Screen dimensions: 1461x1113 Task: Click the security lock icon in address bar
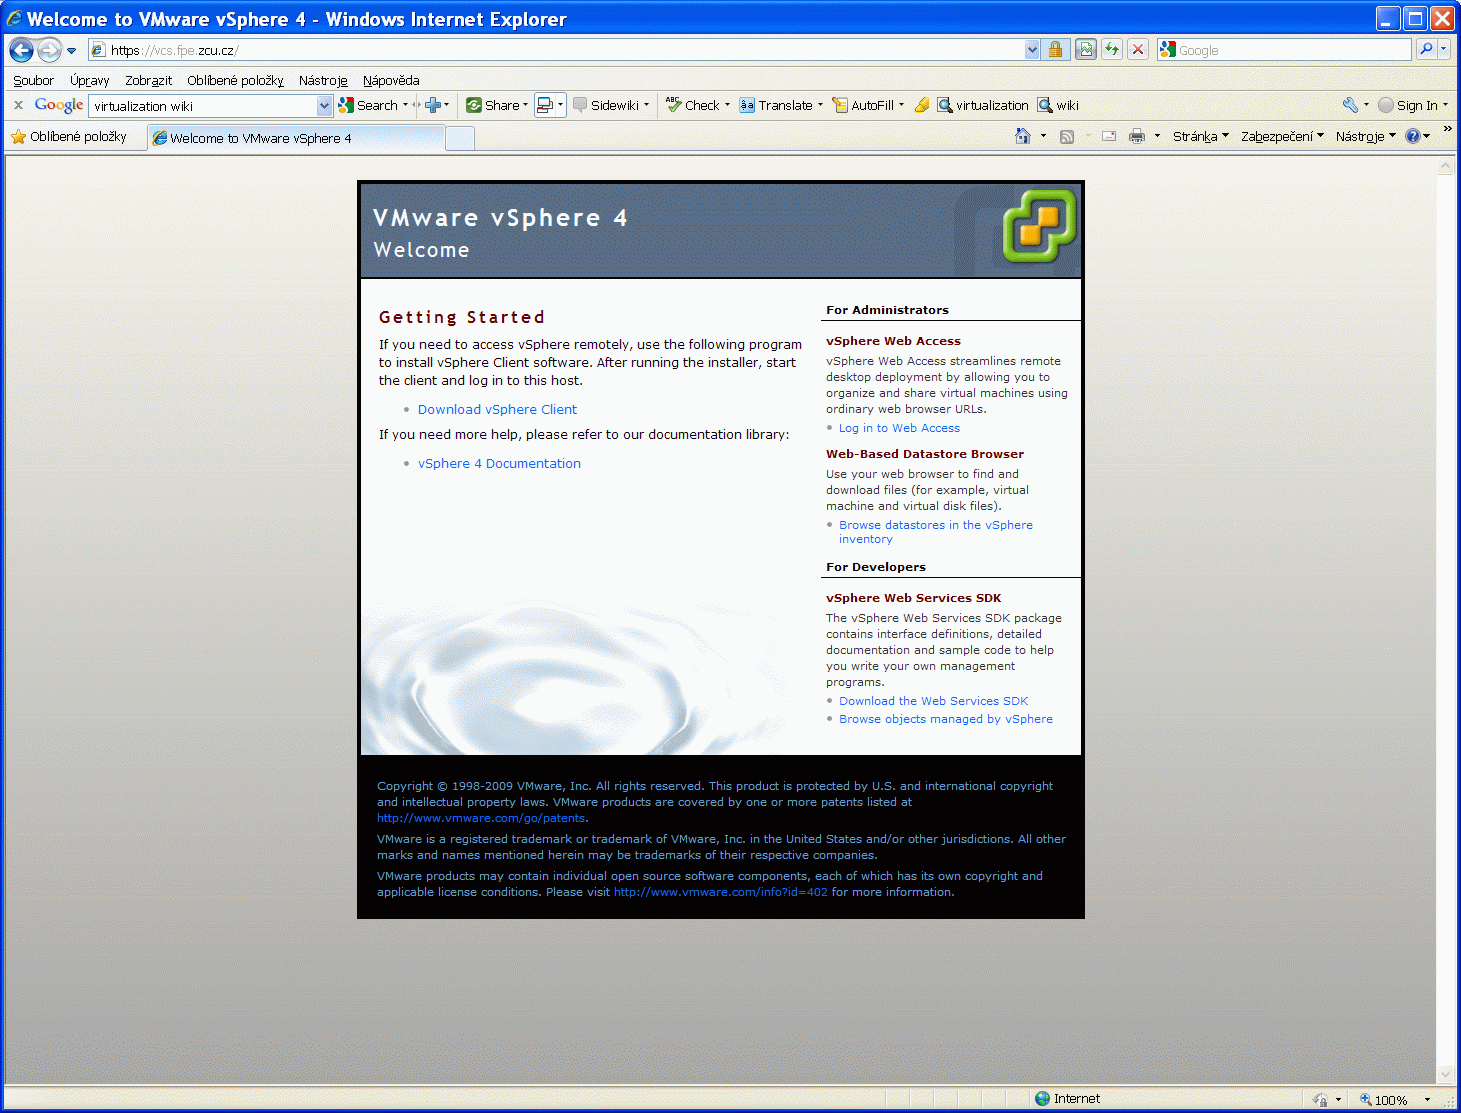pyautogui.click(x=1055, y=50)
